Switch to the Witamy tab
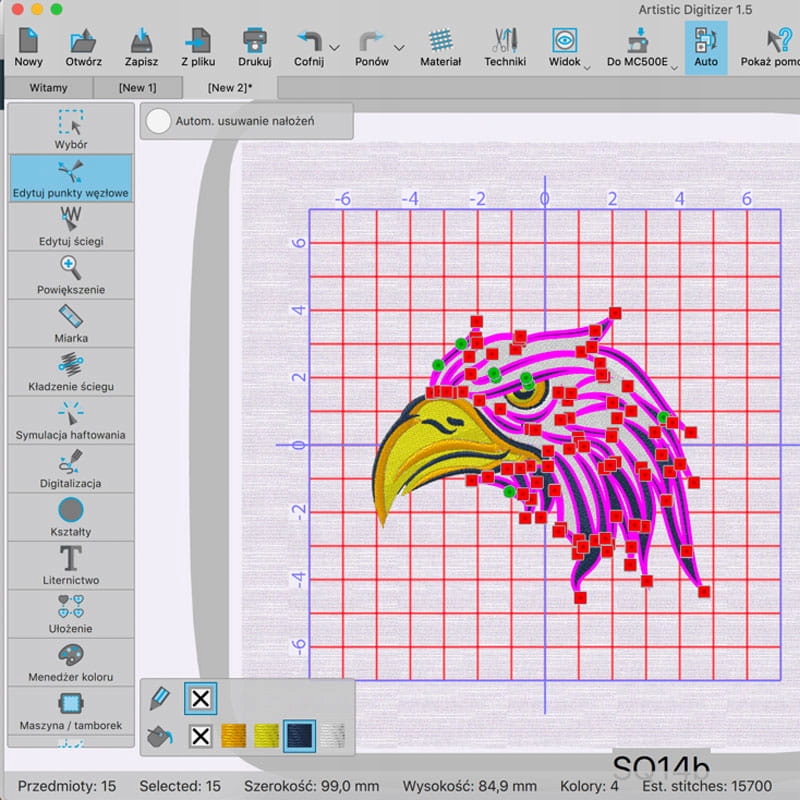The height and width of the screenshot is (800, 800). 49,88
